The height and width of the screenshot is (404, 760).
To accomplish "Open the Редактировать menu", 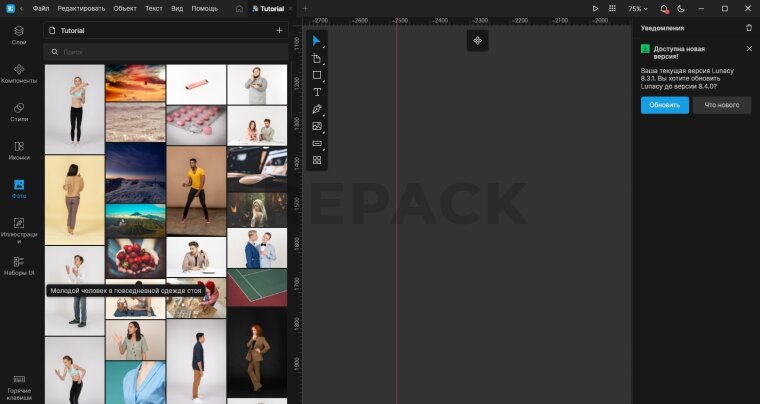I will (81, 8).
